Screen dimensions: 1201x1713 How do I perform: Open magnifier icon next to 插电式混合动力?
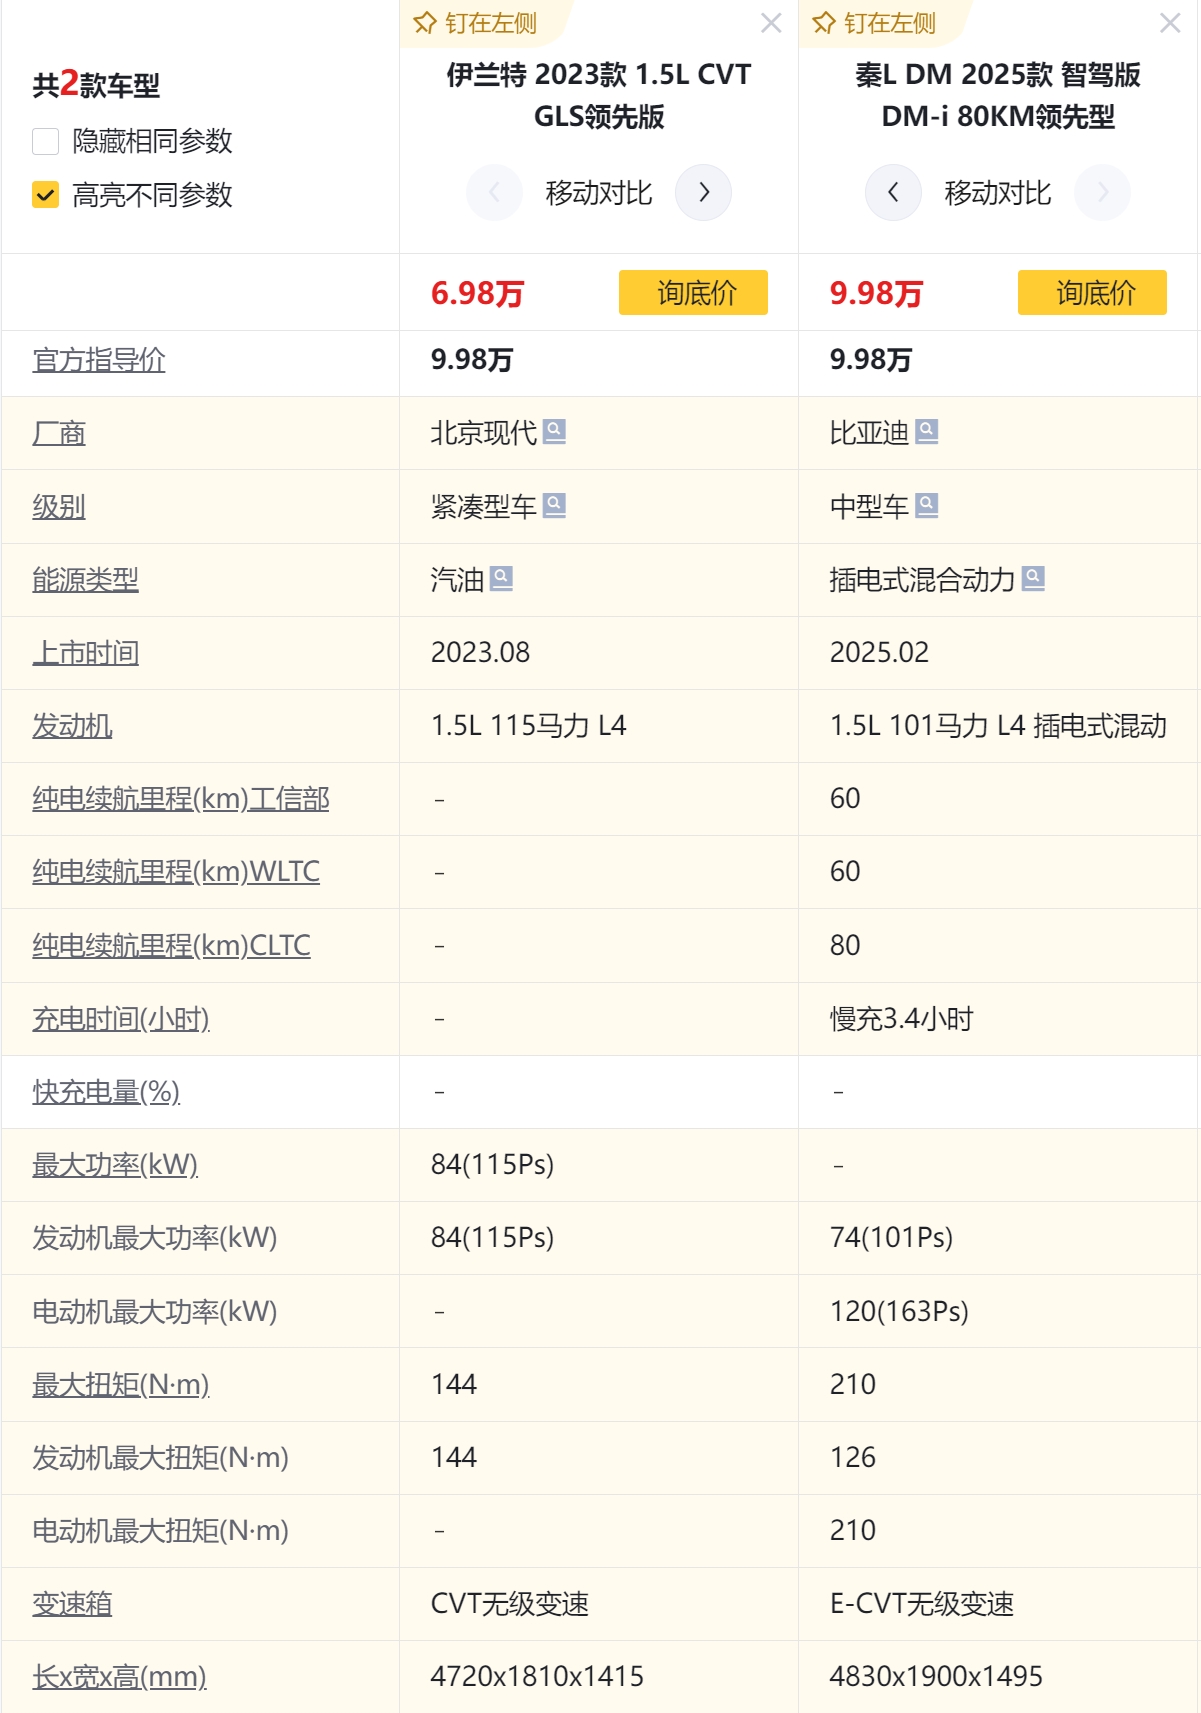[1033, 578]
